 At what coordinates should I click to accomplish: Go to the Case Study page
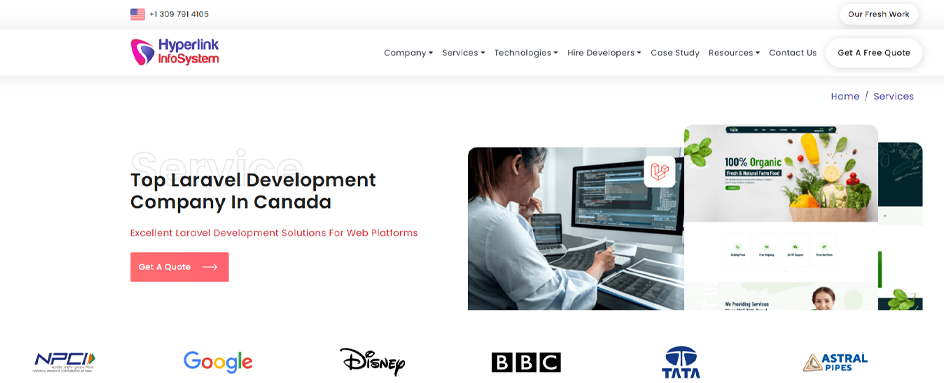pyautogui.click(x=675, y=53)
